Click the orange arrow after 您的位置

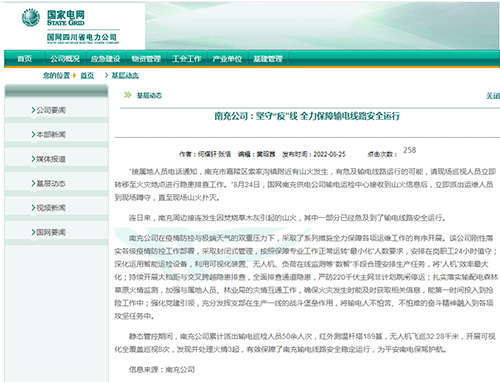pos(75,75)
